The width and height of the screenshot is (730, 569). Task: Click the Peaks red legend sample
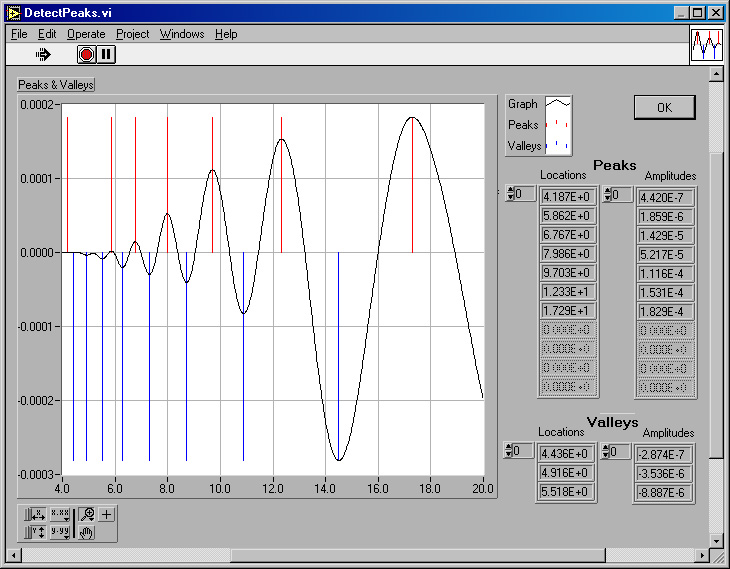point(558,124)
